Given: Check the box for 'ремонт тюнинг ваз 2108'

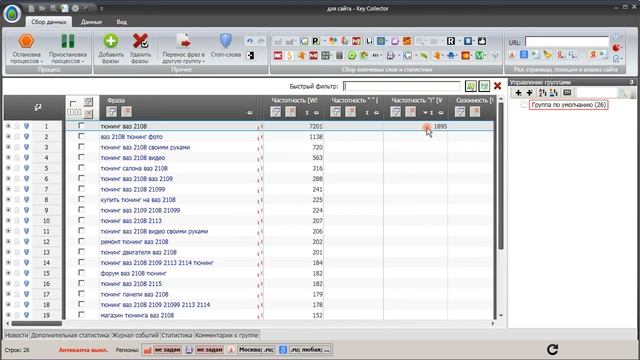Looking at the screenshot, I should pyautogui.click(x=81, y=241).
